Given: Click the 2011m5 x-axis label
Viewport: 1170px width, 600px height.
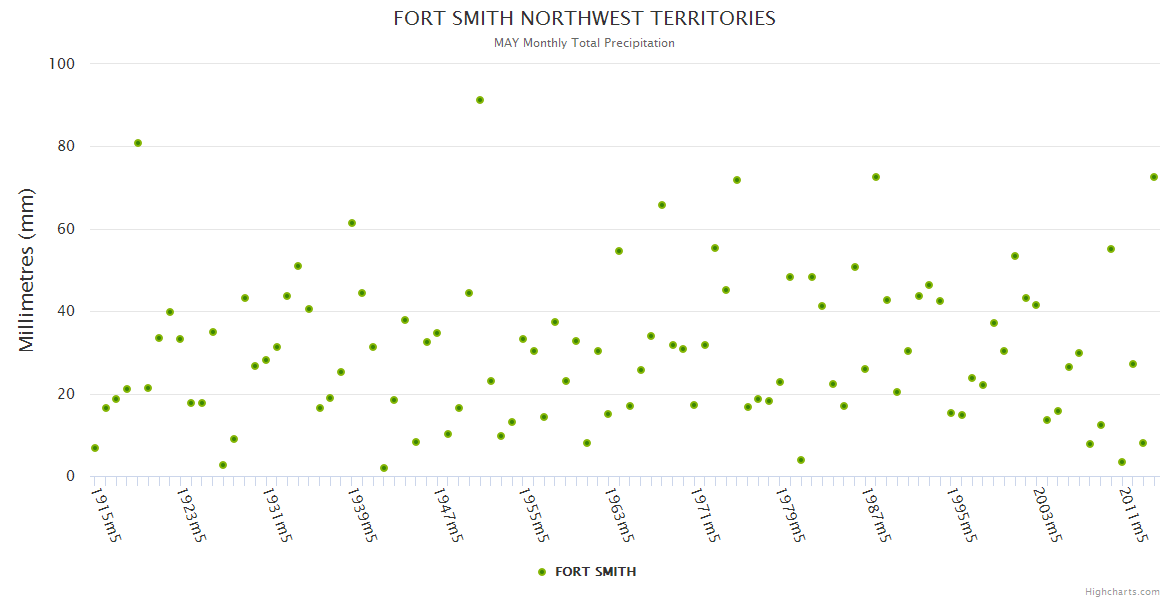Looking at the screenshot, I should (x=1133, y=515).
